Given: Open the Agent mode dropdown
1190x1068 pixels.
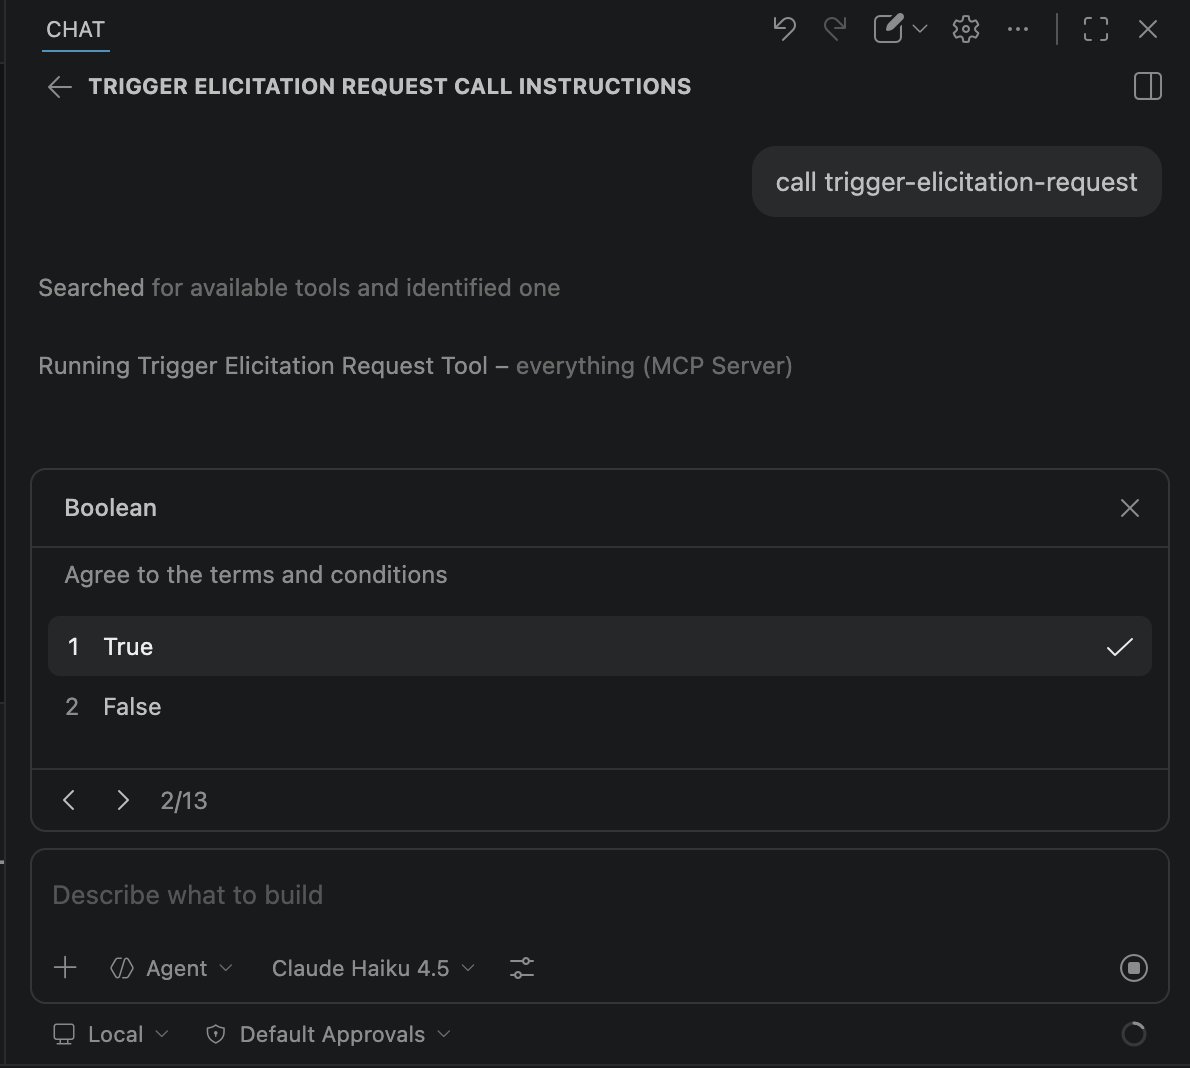Looking at the screenshot, I should pyautogui.click(x=172, y=969).
